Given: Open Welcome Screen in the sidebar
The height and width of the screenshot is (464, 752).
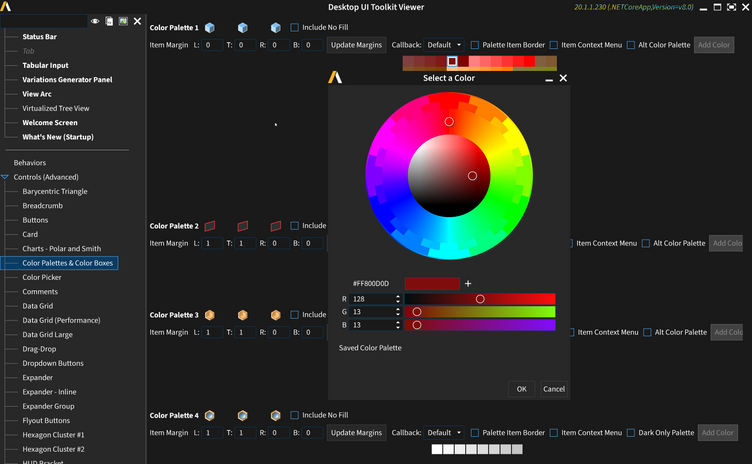Looking at the screenshot, I should [x=50, y=123].
